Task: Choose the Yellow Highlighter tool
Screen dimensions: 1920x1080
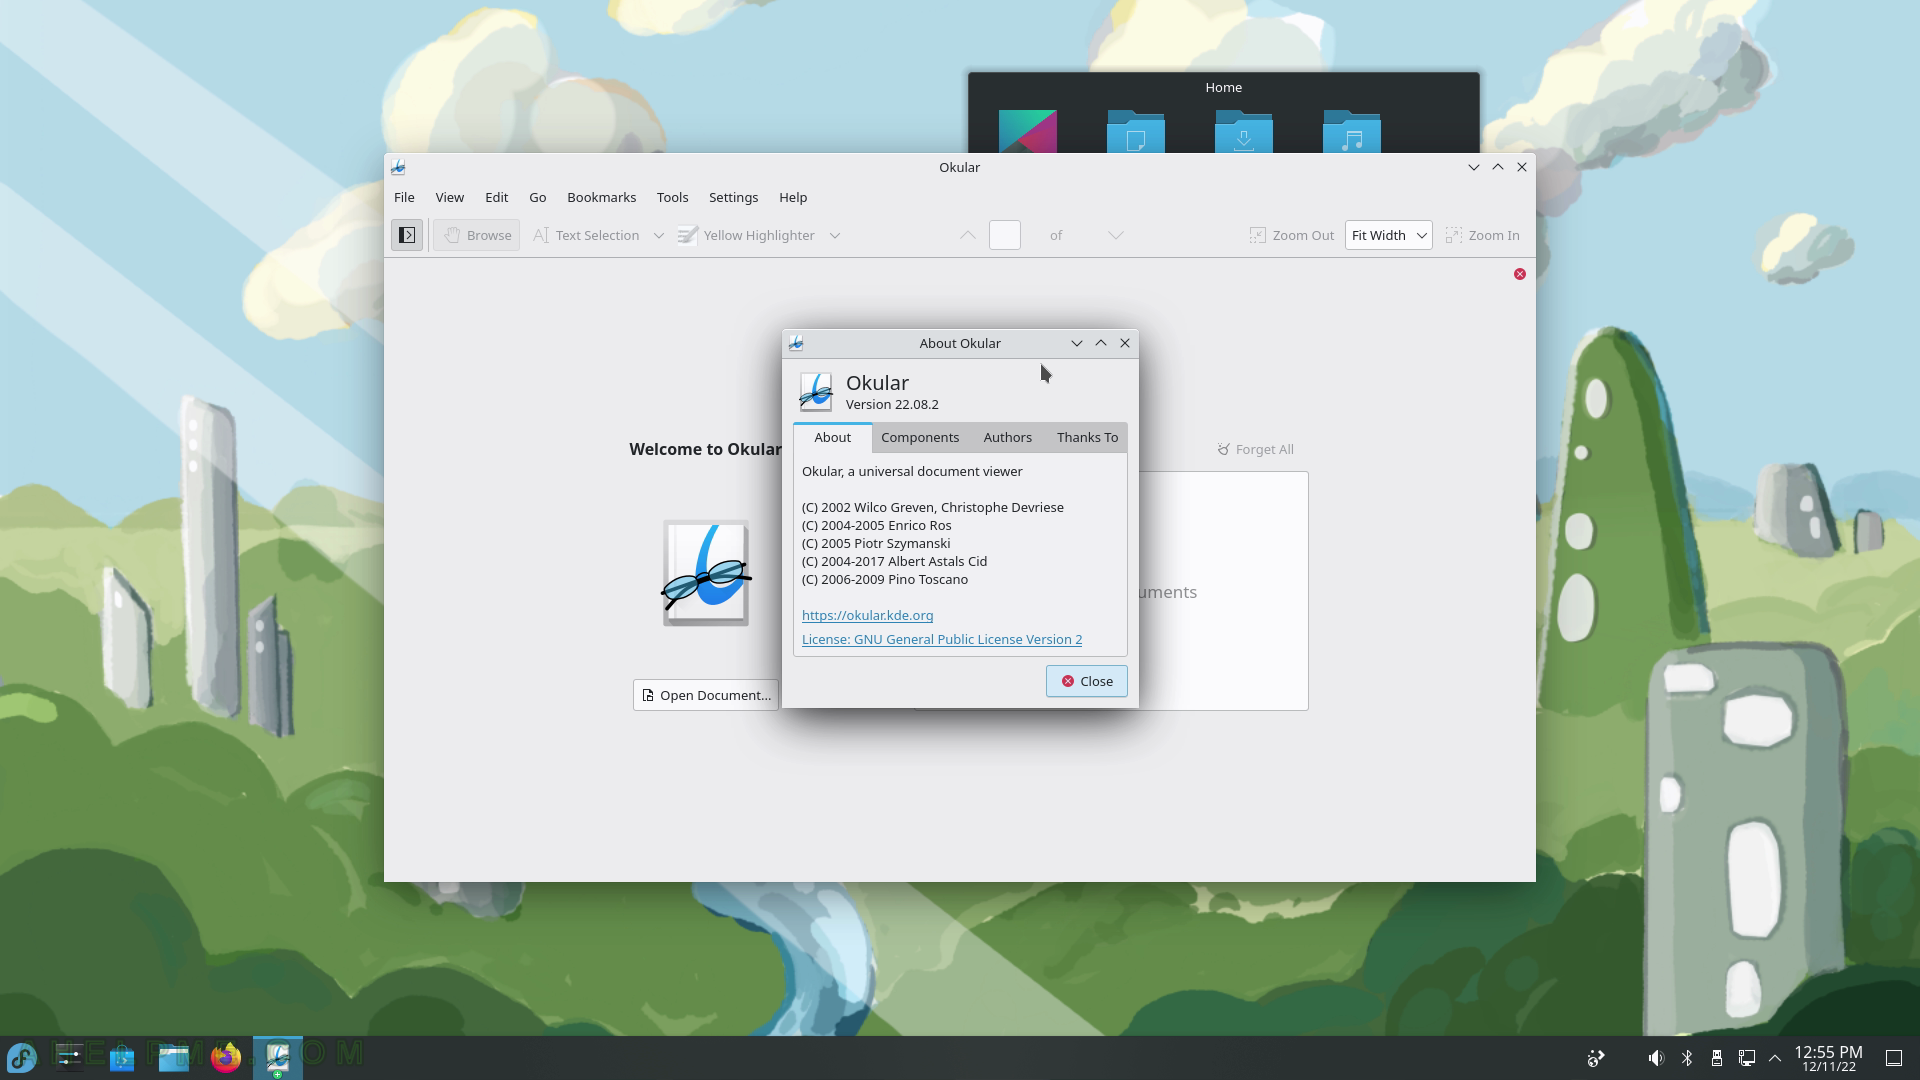Action: pyautogui.click(x=747, y=235)
